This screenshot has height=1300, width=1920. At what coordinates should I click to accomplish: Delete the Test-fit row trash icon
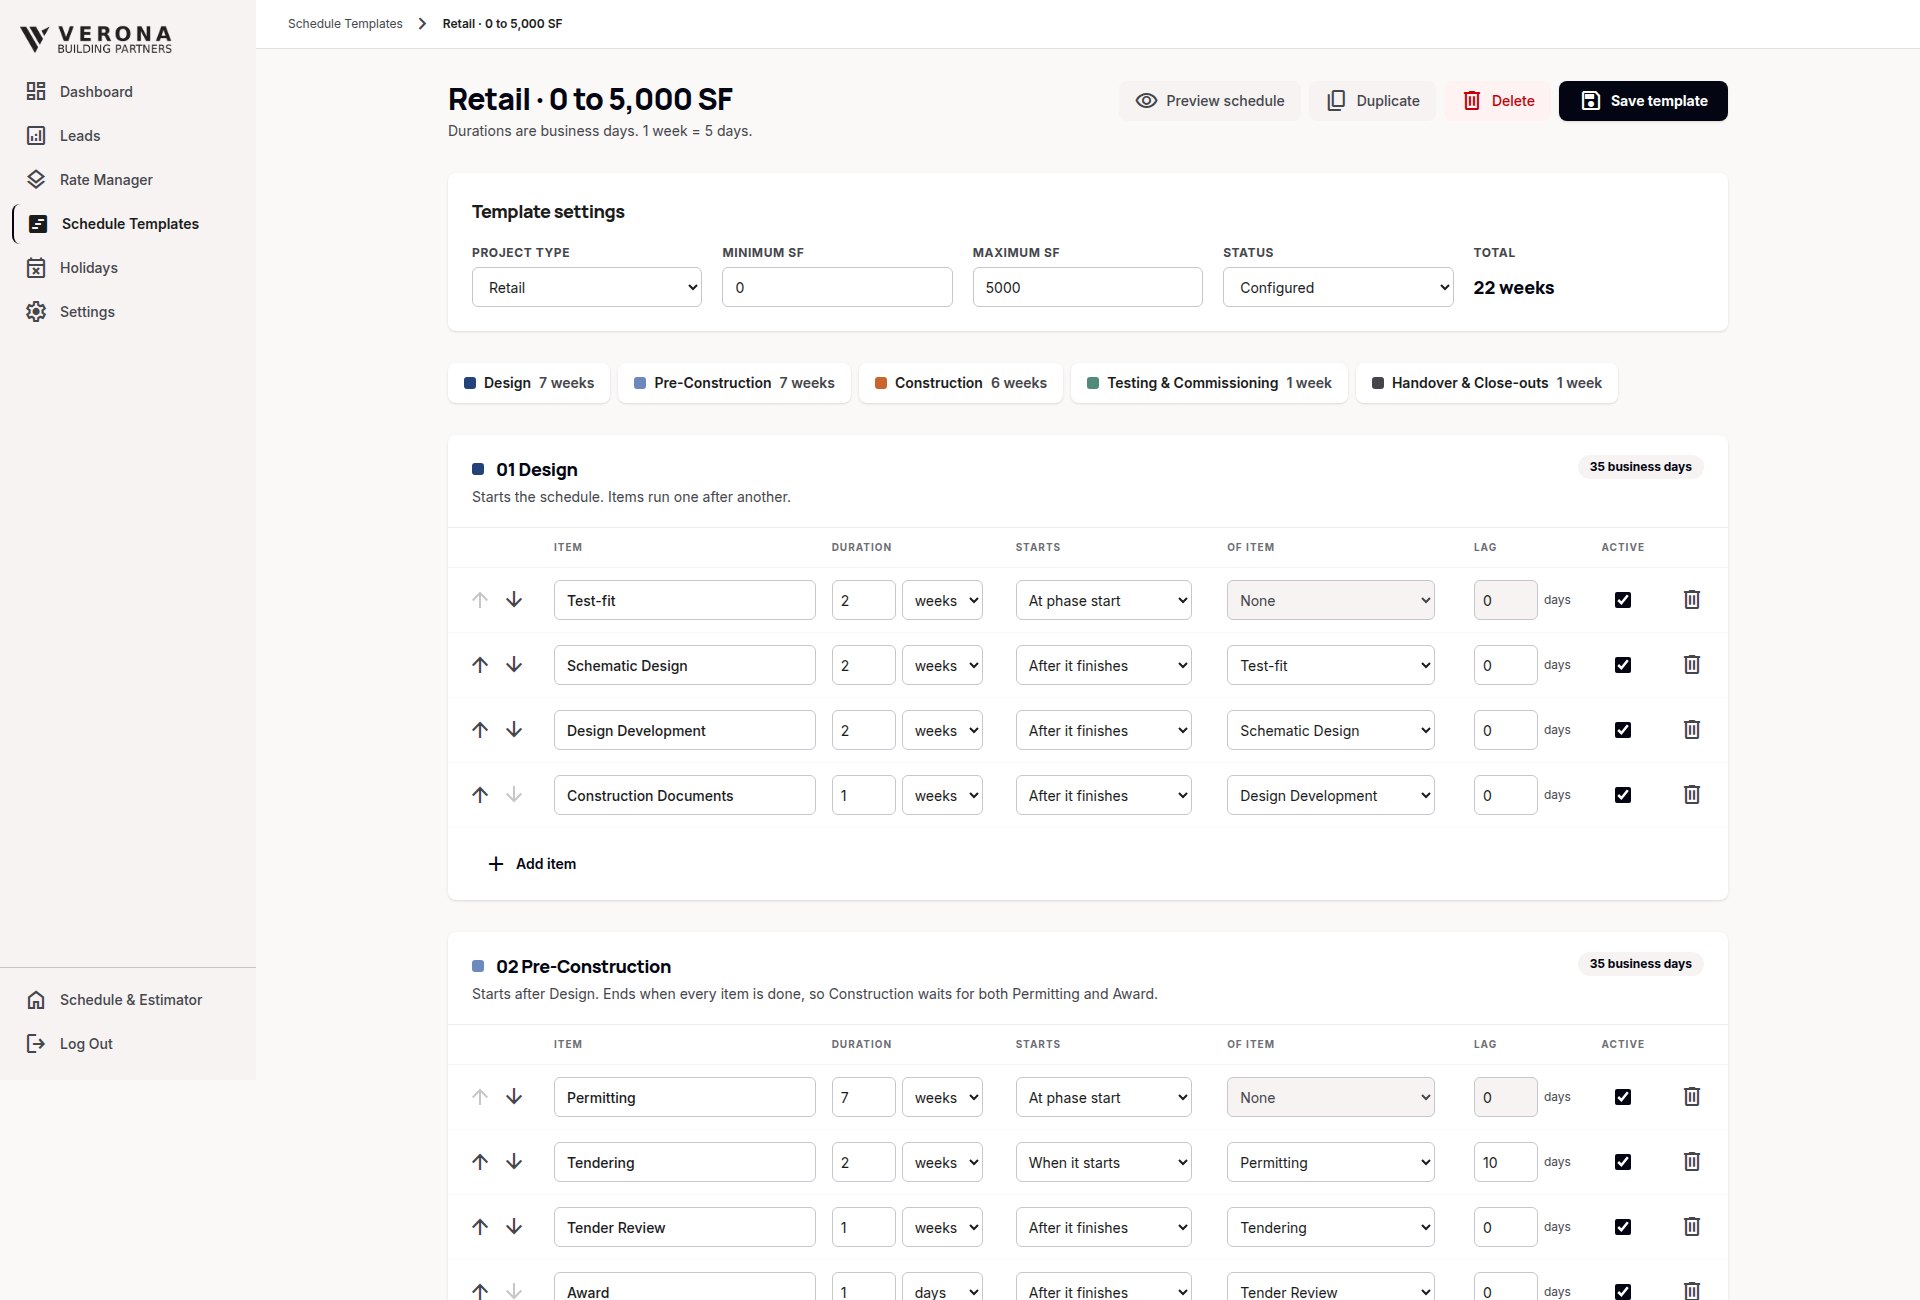[1692, 600]
